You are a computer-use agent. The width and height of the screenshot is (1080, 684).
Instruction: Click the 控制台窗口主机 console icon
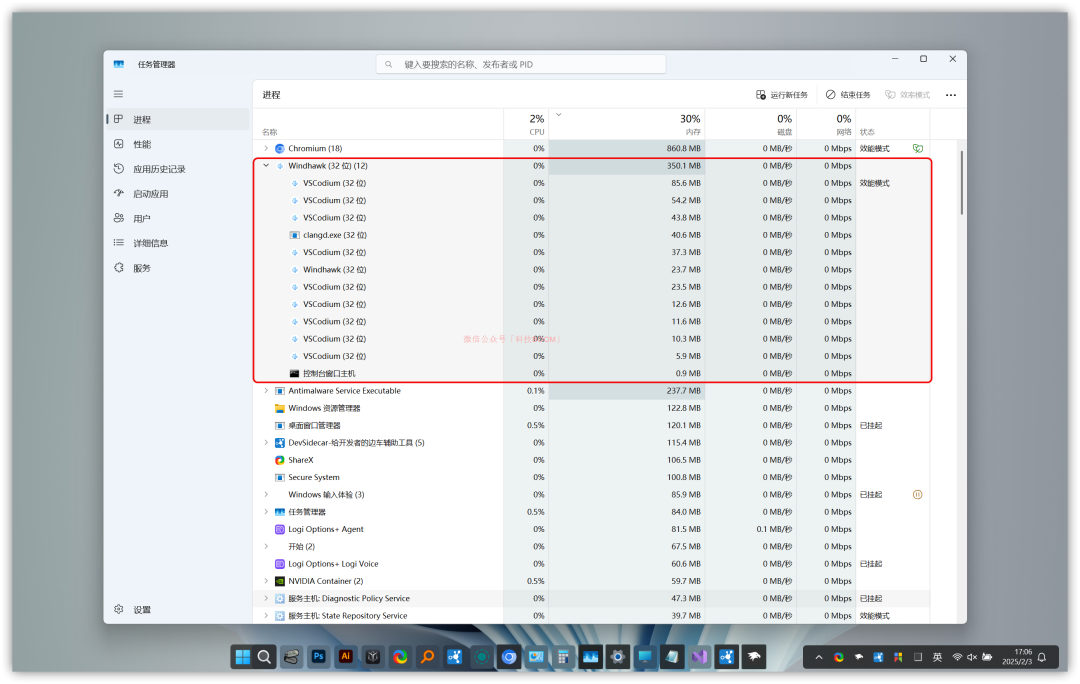coord(295,373)
